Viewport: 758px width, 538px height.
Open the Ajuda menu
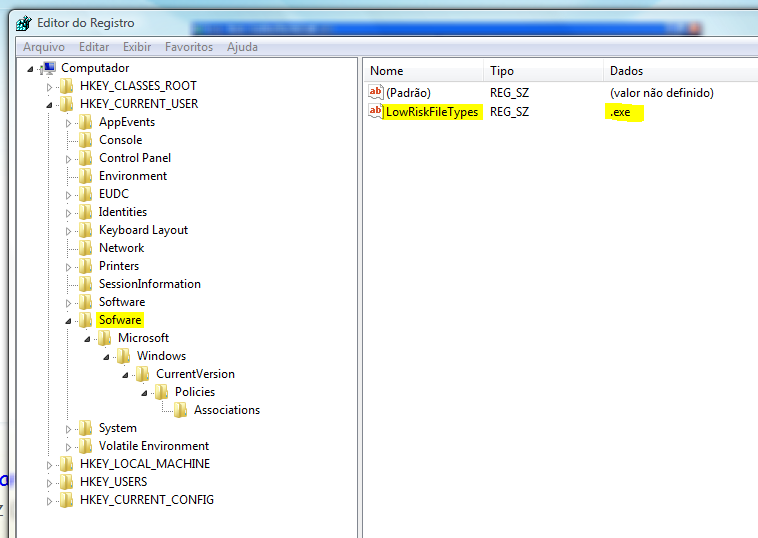pos(242,47)
